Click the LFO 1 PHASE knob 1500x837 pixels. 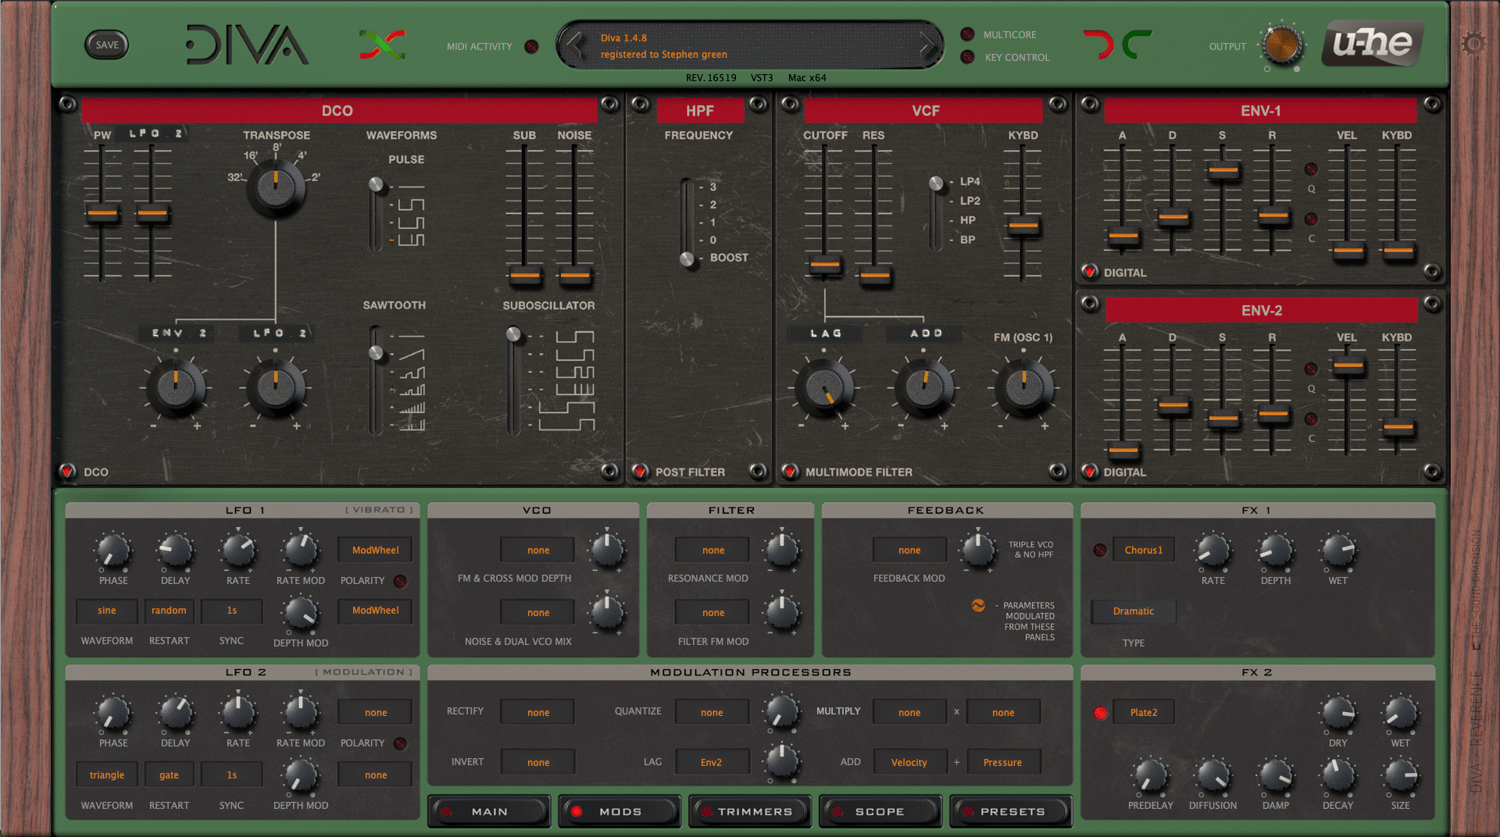tap(113, 550)
